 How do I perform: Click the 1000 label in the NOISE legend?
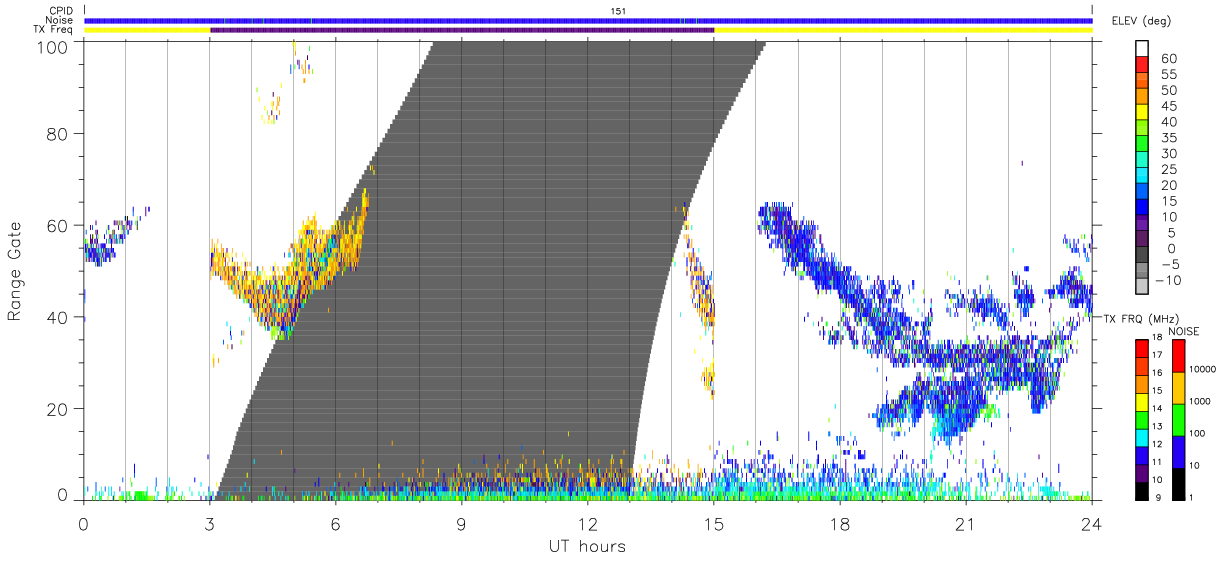click(1202, 402)
